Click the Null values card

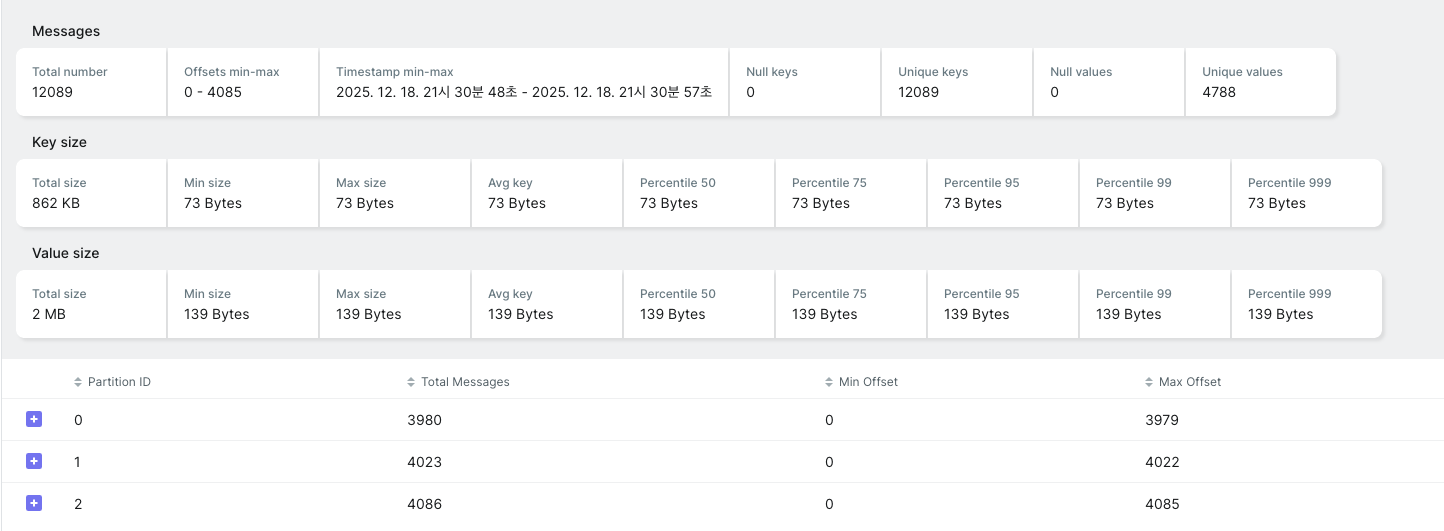[x=1109, y=82]
